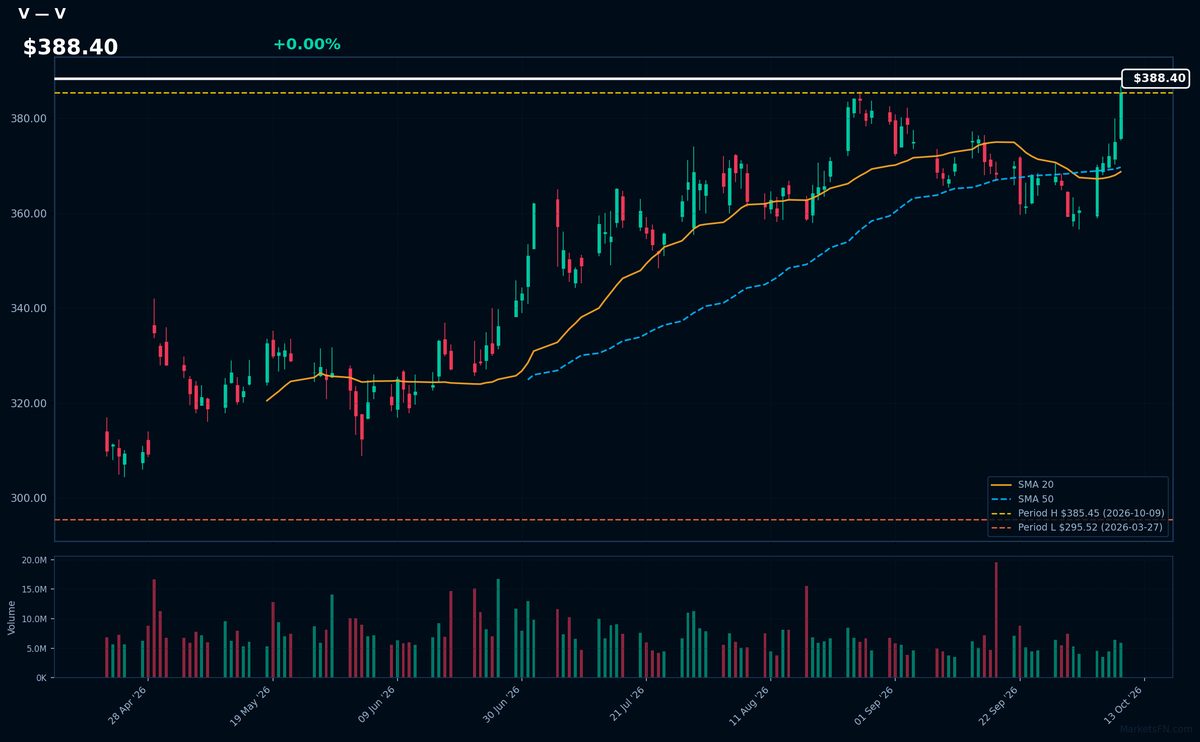Select the "21 Jul '26" date label
Viewport: 1200px width, 742px height.
[x=626, y=704]
